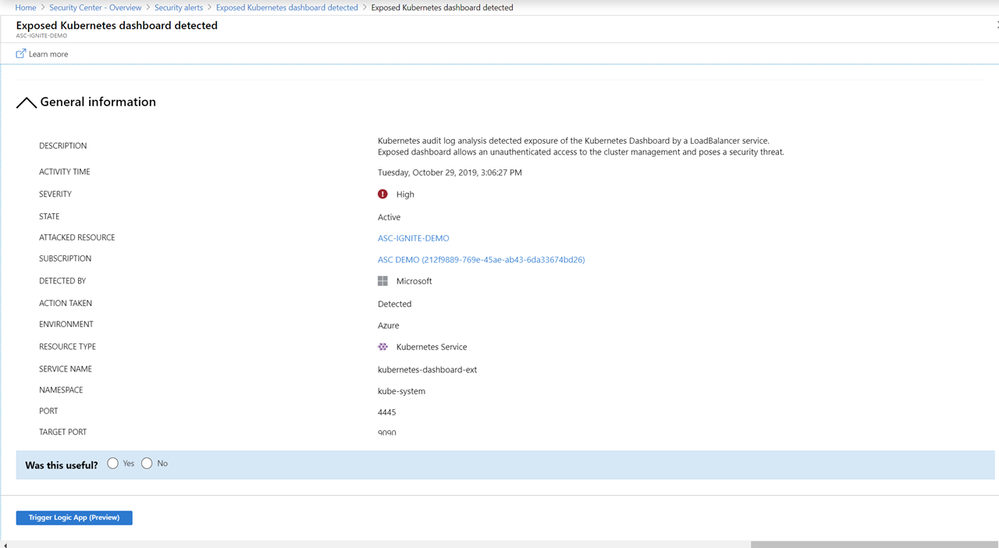The width and height of the screenshot is (999, 548).
Task: Click the Microsoft detected-by text
Action: (x=414, y=281)
